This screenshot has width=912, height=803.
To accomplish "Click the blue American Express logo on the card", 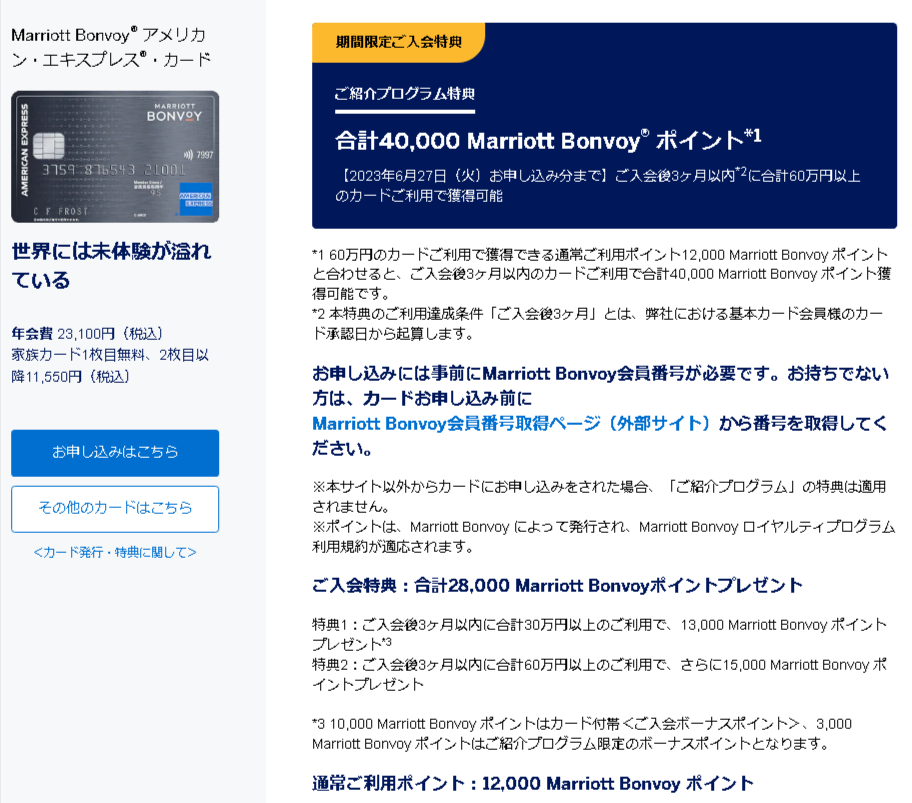I will (x=191, y=195).
